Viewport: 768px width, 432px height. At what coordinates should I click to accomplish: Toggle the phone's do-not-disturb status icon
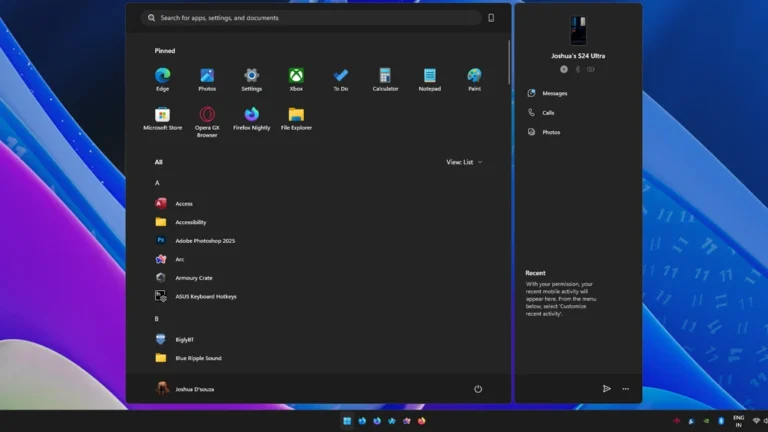click(564, 69)
